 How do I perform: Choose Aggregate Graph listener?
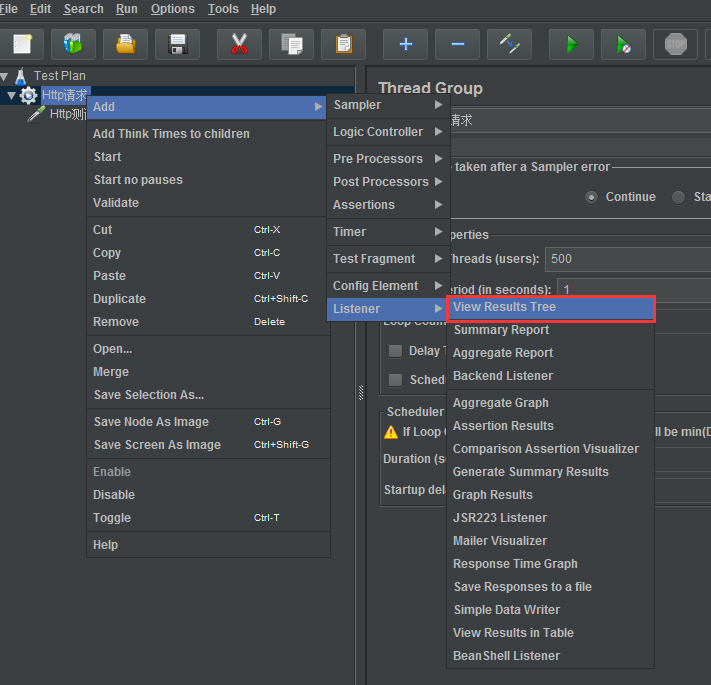coord(550,403)
